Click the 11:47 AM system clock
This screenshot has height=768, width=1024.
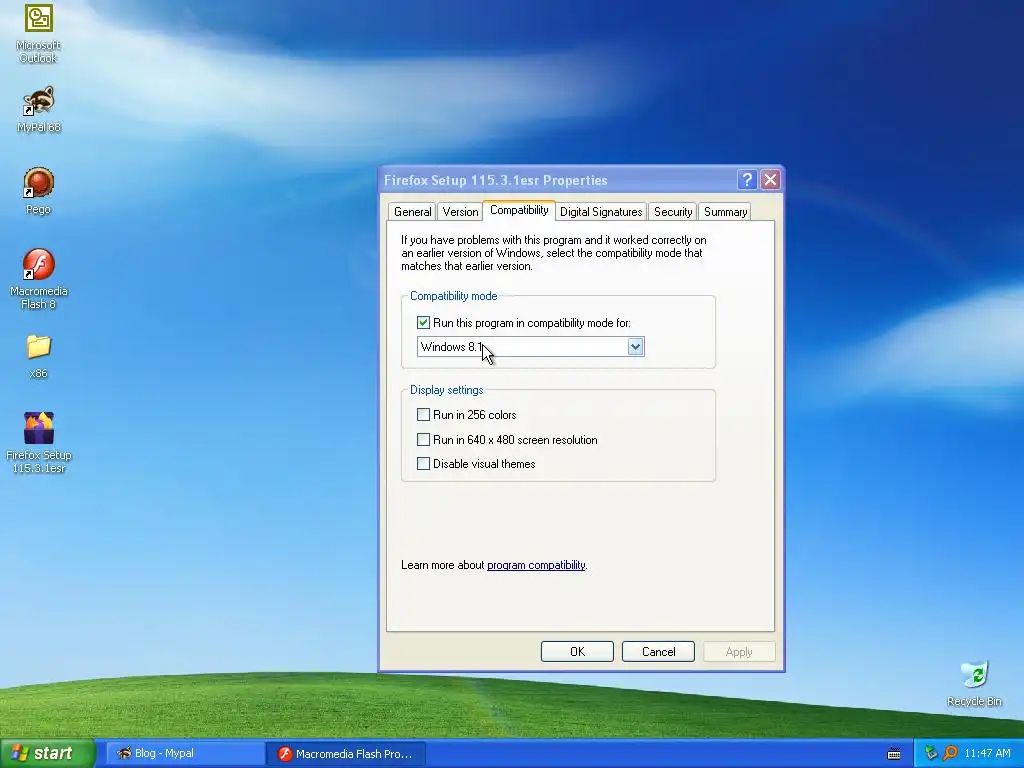click(x=987, y=754)
